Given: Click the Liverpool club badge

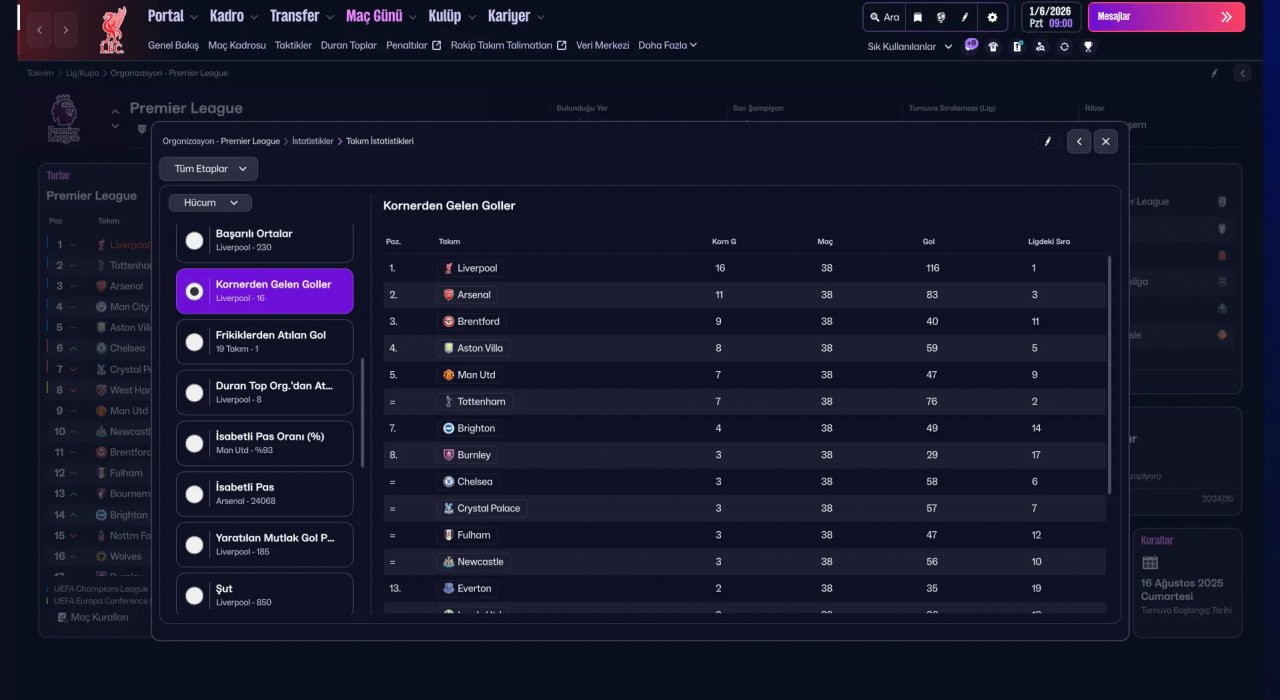Looking at the screenshot, I should pyautogui.click(x=112, y=31).
